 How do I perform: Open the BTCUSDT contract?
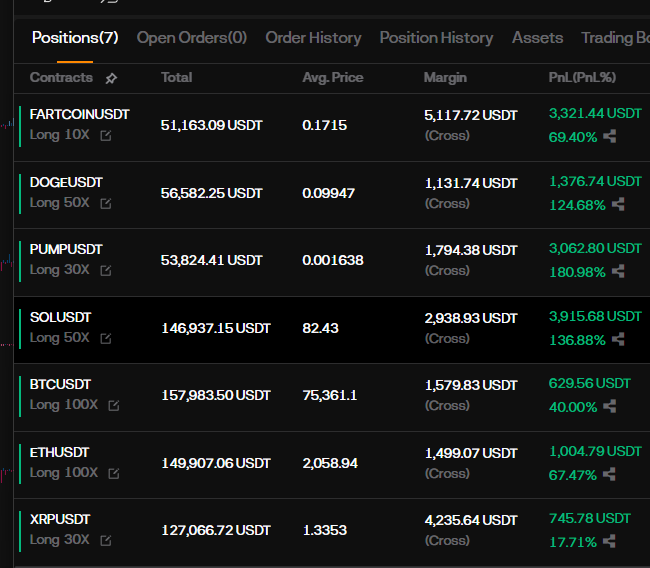60,384
